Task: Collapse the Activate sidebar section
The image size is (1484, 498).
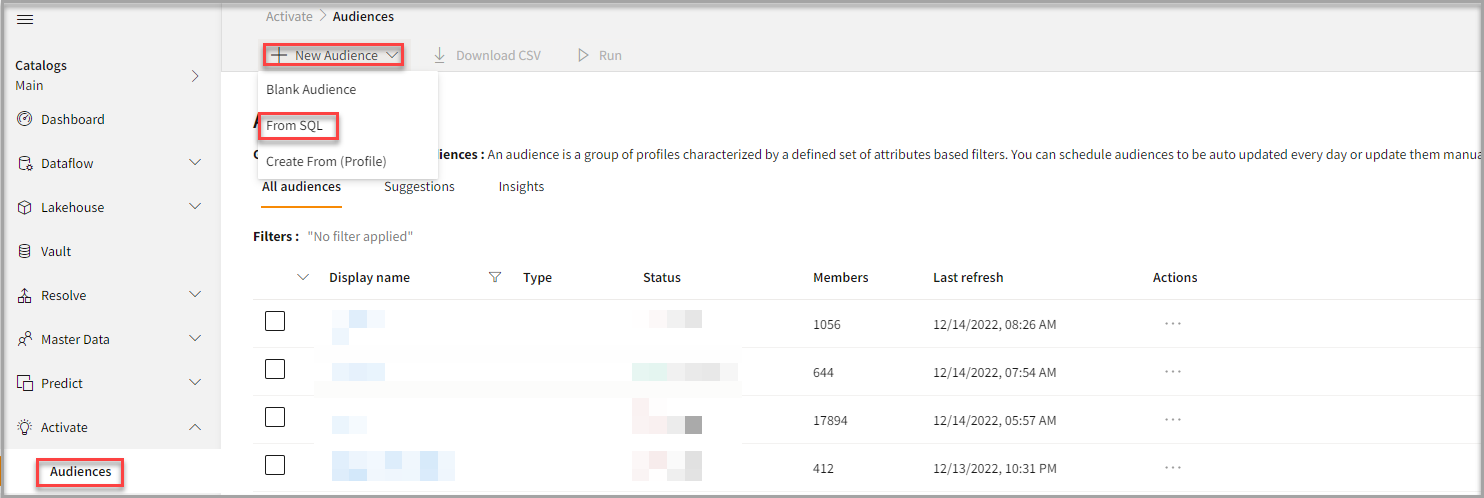Action: click(195, 427)
